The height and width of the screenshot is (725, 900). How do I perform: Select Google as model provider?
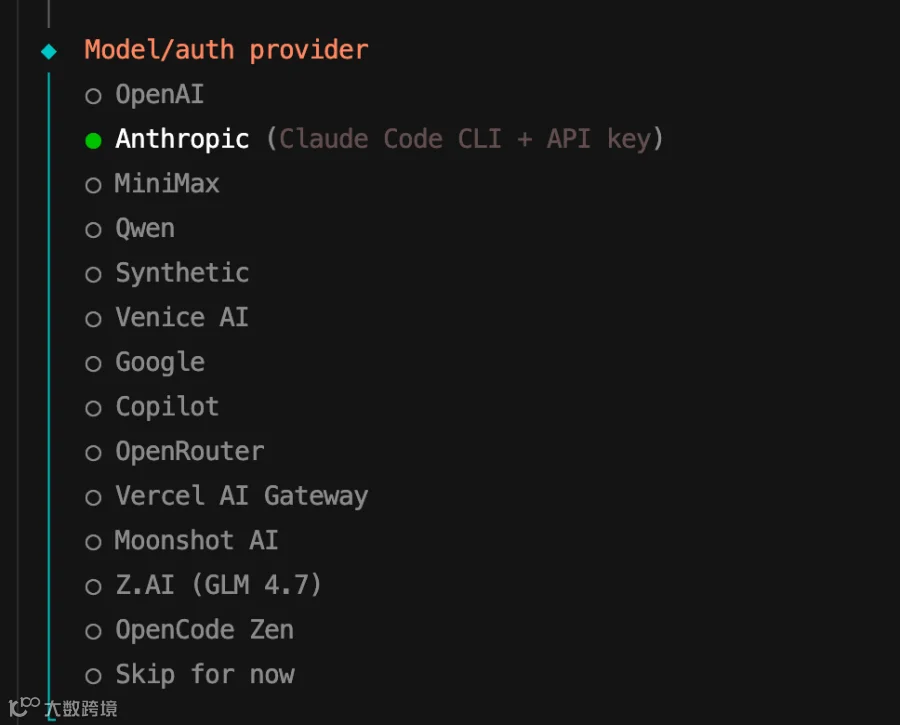coord(145,363)
